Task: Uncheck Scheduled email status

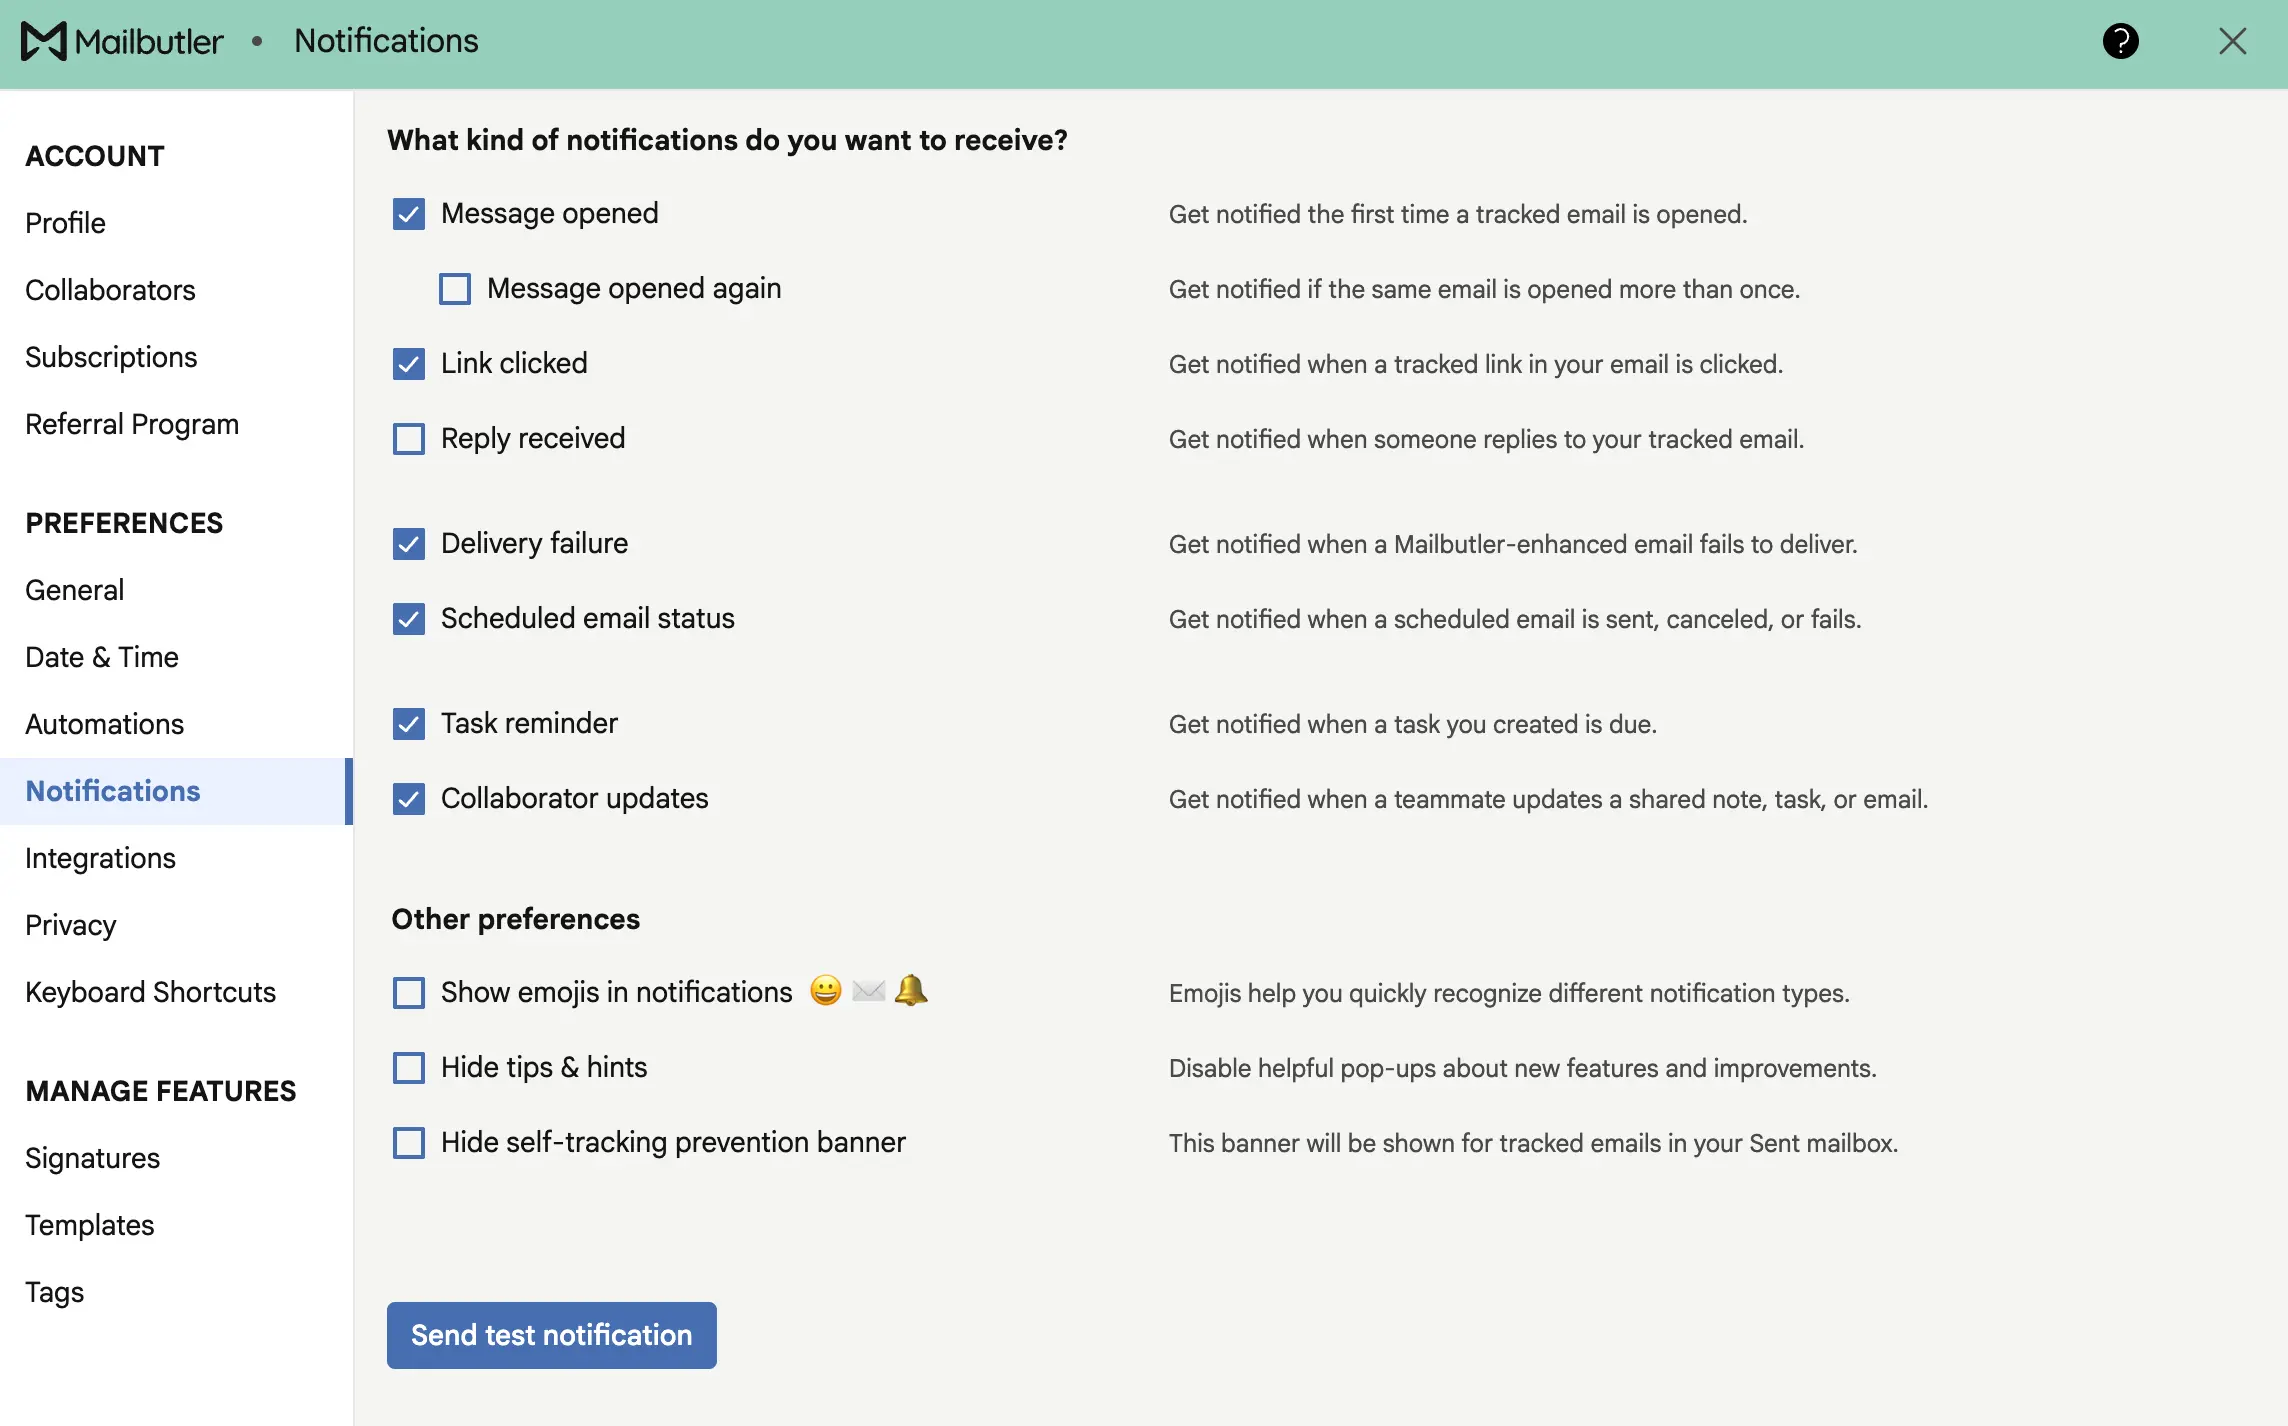Action: [x=409, y=619]
